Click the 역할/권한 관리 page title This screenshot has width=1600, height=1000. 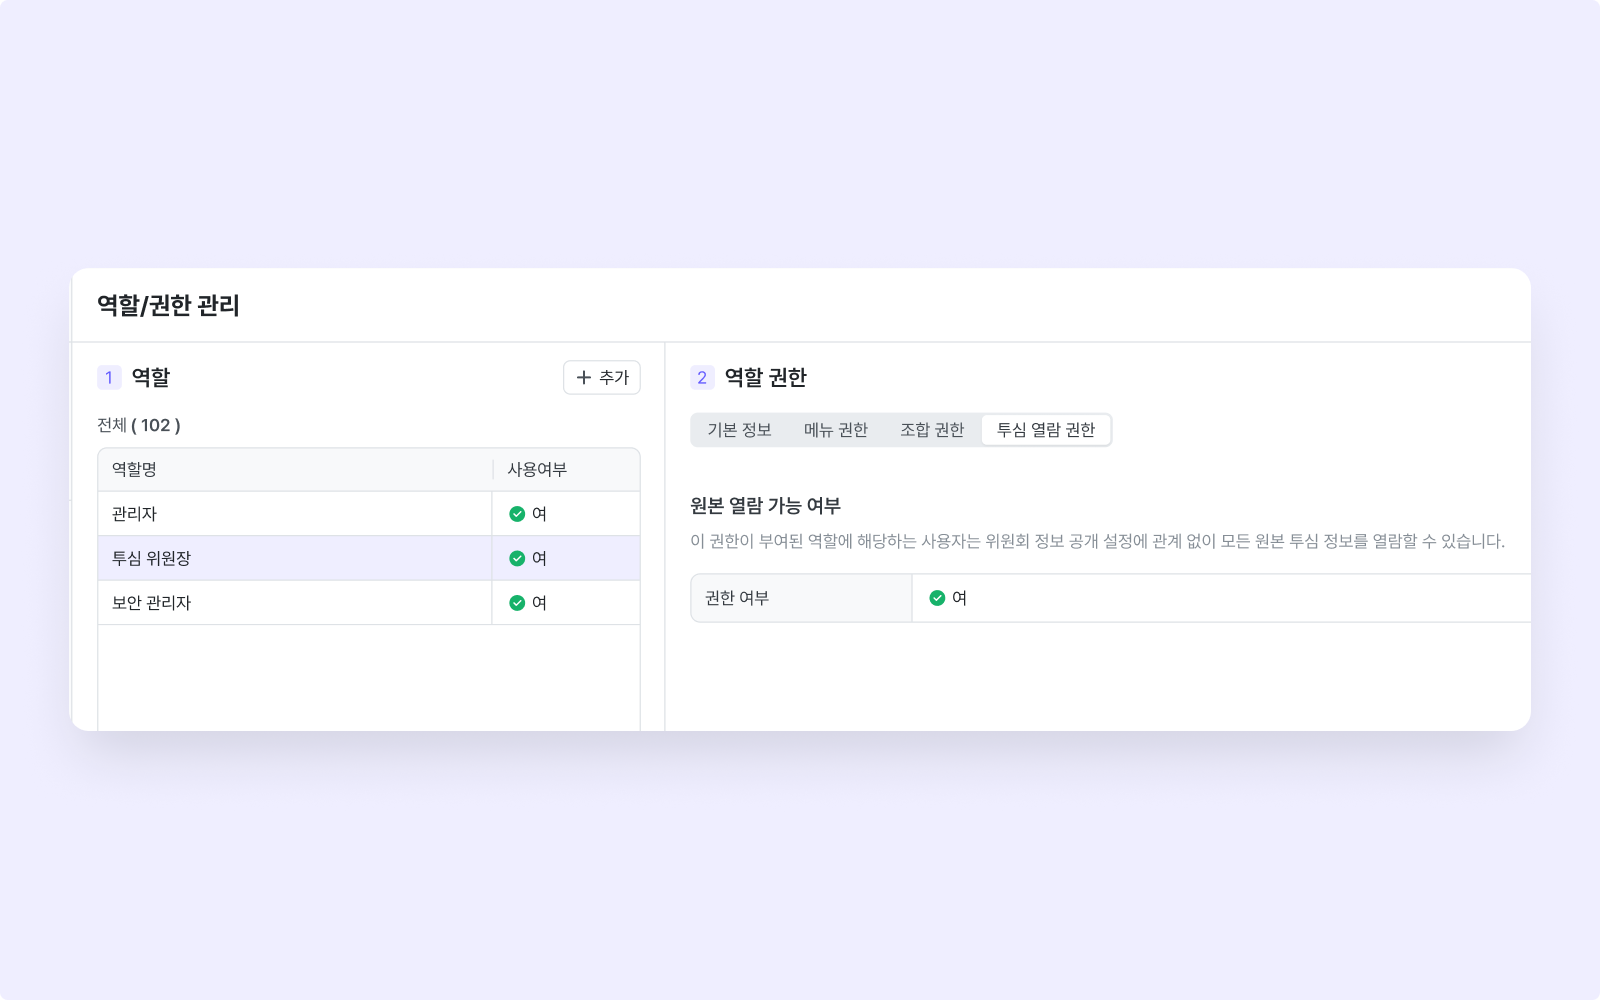(168, 306)
